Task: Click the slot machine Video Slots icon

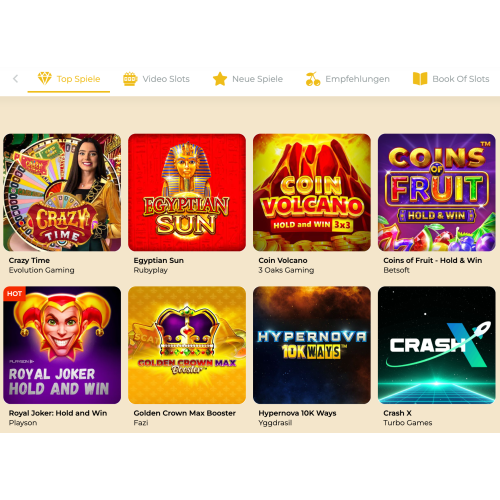Action: (x=130, y=79)
